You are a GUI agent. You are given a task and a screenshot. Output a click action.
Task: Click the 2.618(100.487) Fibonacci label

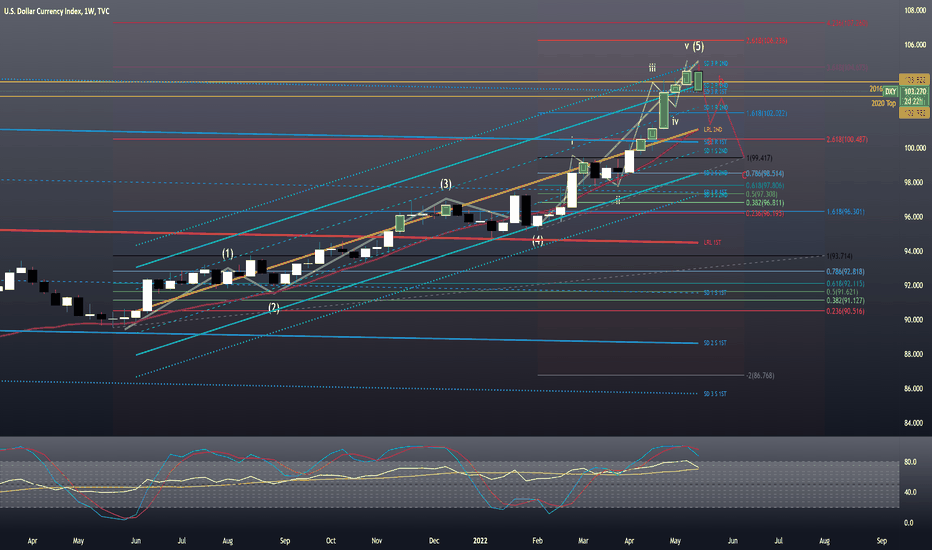(x=846, y=140)
